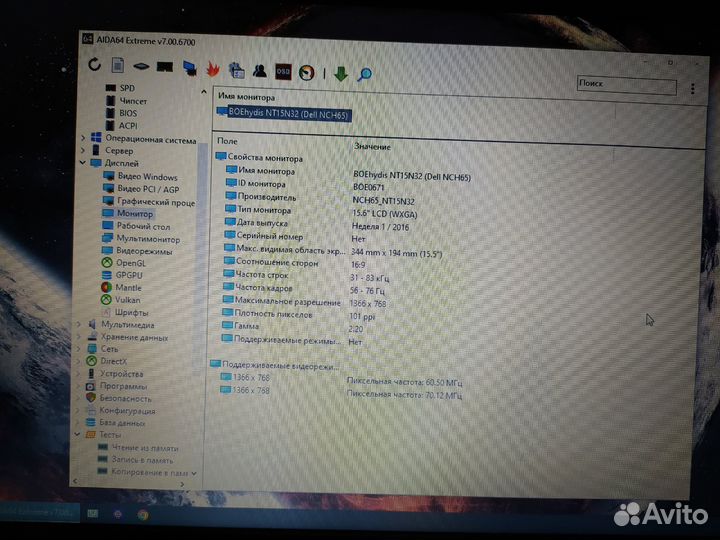720x540 pixels.
Task: Open the memory benchmark toolbar icon
Action: [165, 67]
